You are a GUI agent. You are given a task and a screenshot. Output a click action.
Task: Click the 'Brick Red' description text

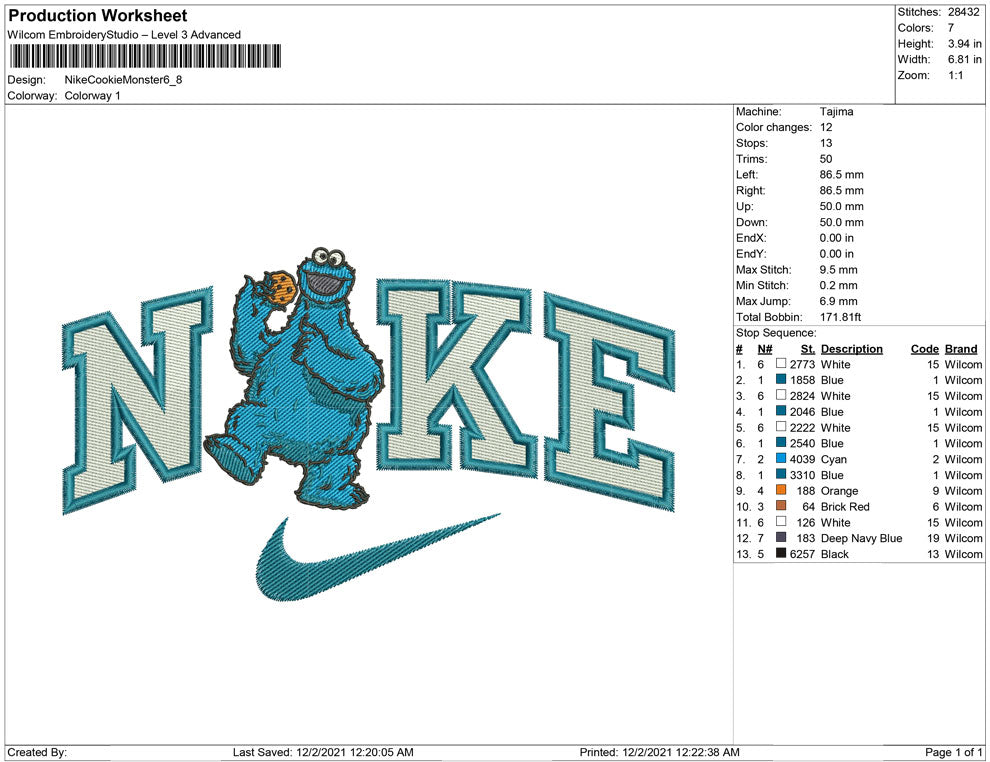(x=845, y=506)
